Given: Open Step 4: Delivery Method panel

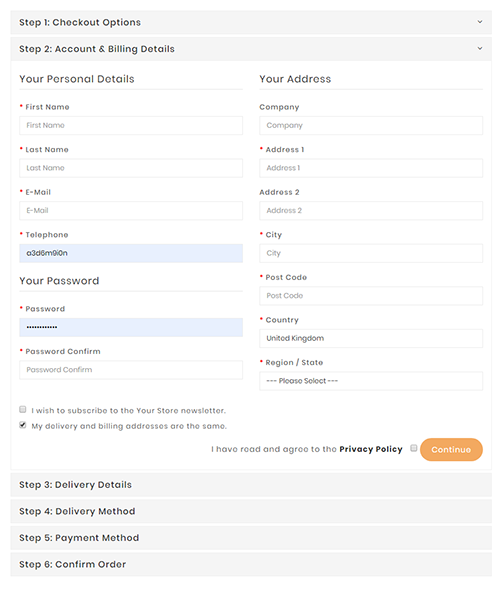Looking at the screenshot, I should (251, 512).
